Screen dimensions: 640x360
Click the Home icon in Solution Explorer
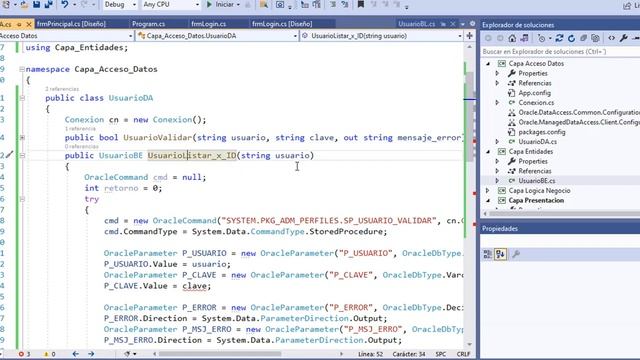click(512, 38)
